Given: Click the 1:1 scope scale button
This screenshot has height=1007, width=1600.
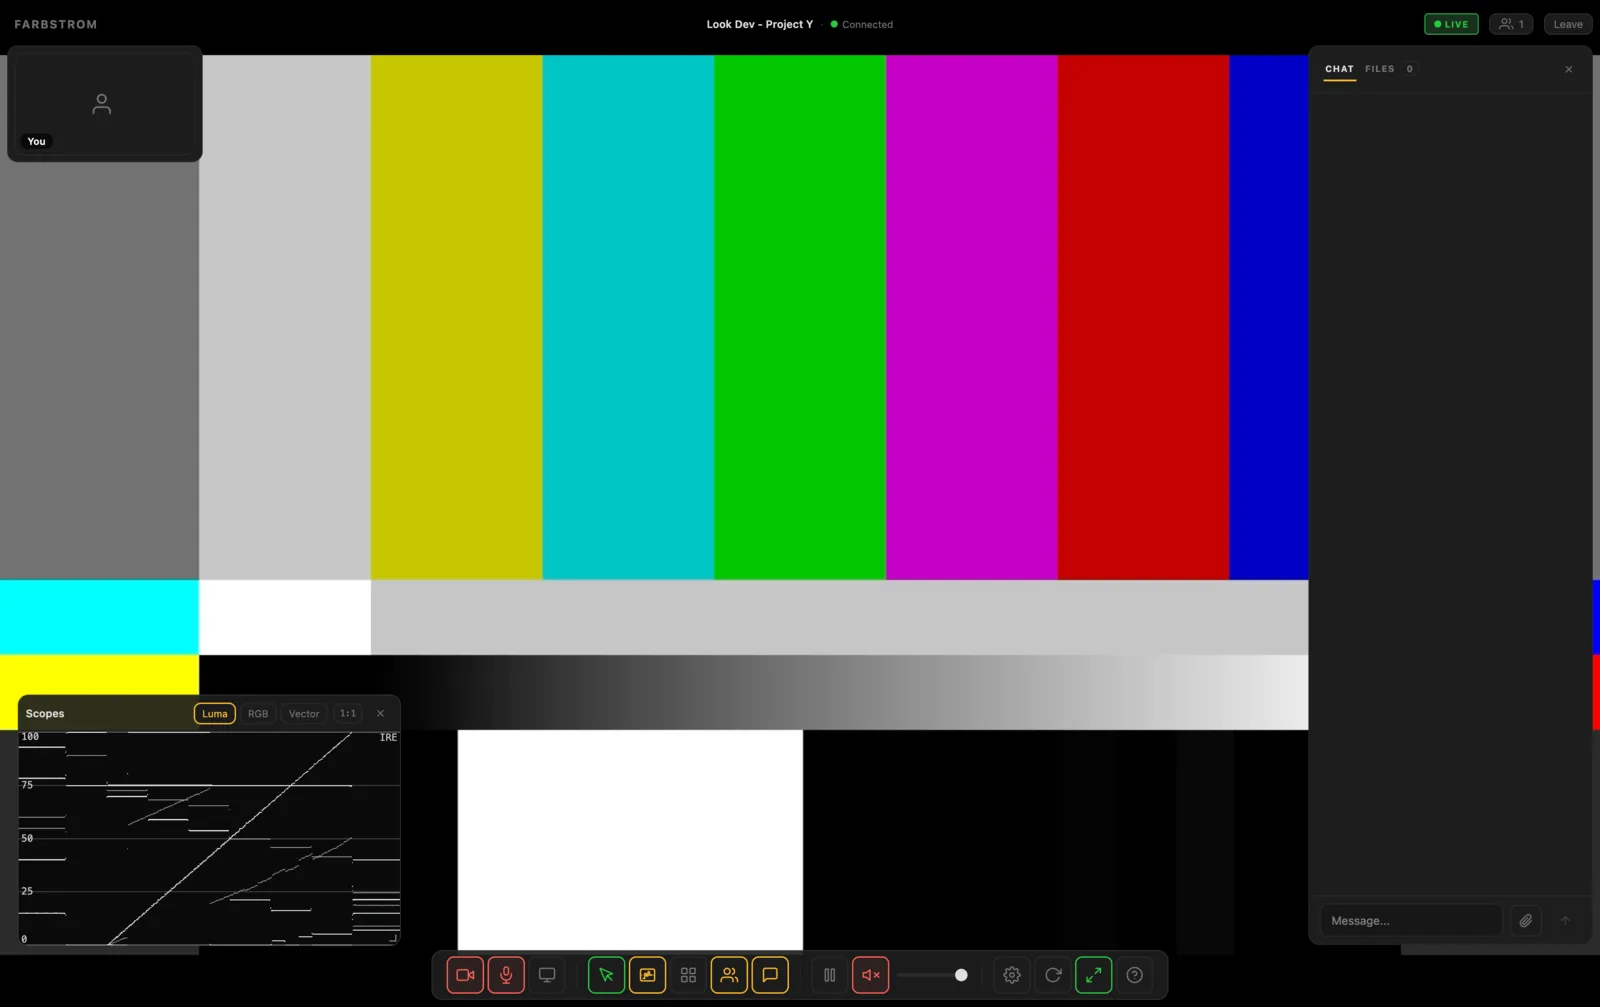Looking at the screenshot, I should pos(348,714).
